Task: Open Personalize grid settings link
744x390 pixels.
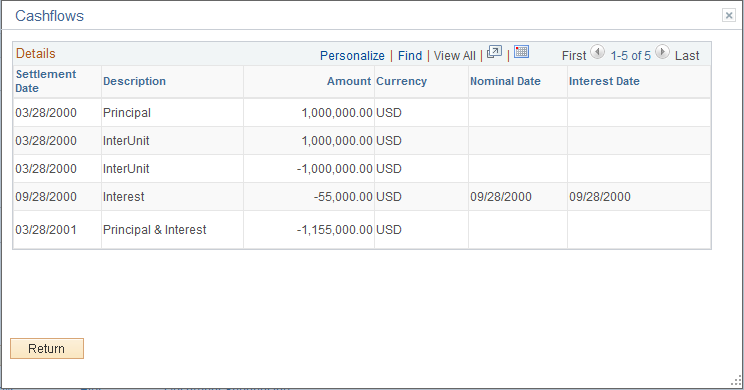Action: 352,56
